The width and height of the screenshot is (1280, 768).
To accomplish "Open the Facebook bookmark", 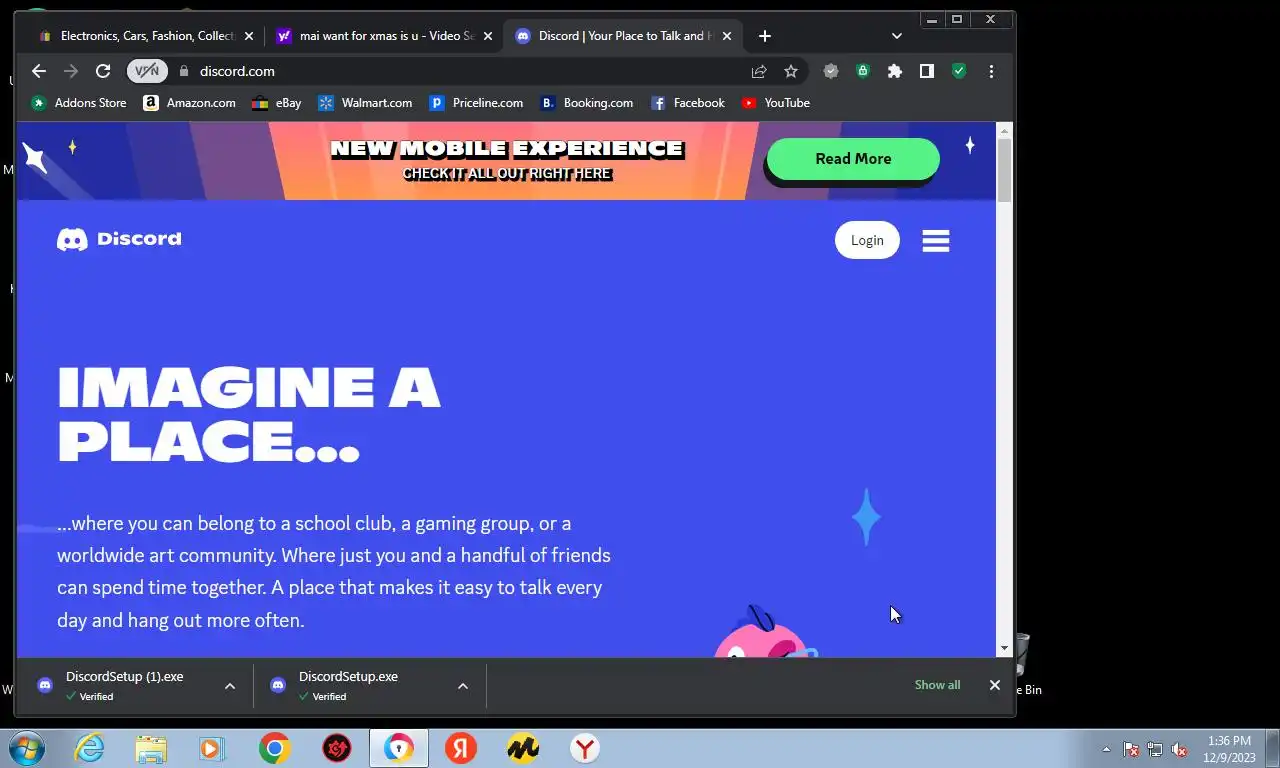I will tap(688, 103).
